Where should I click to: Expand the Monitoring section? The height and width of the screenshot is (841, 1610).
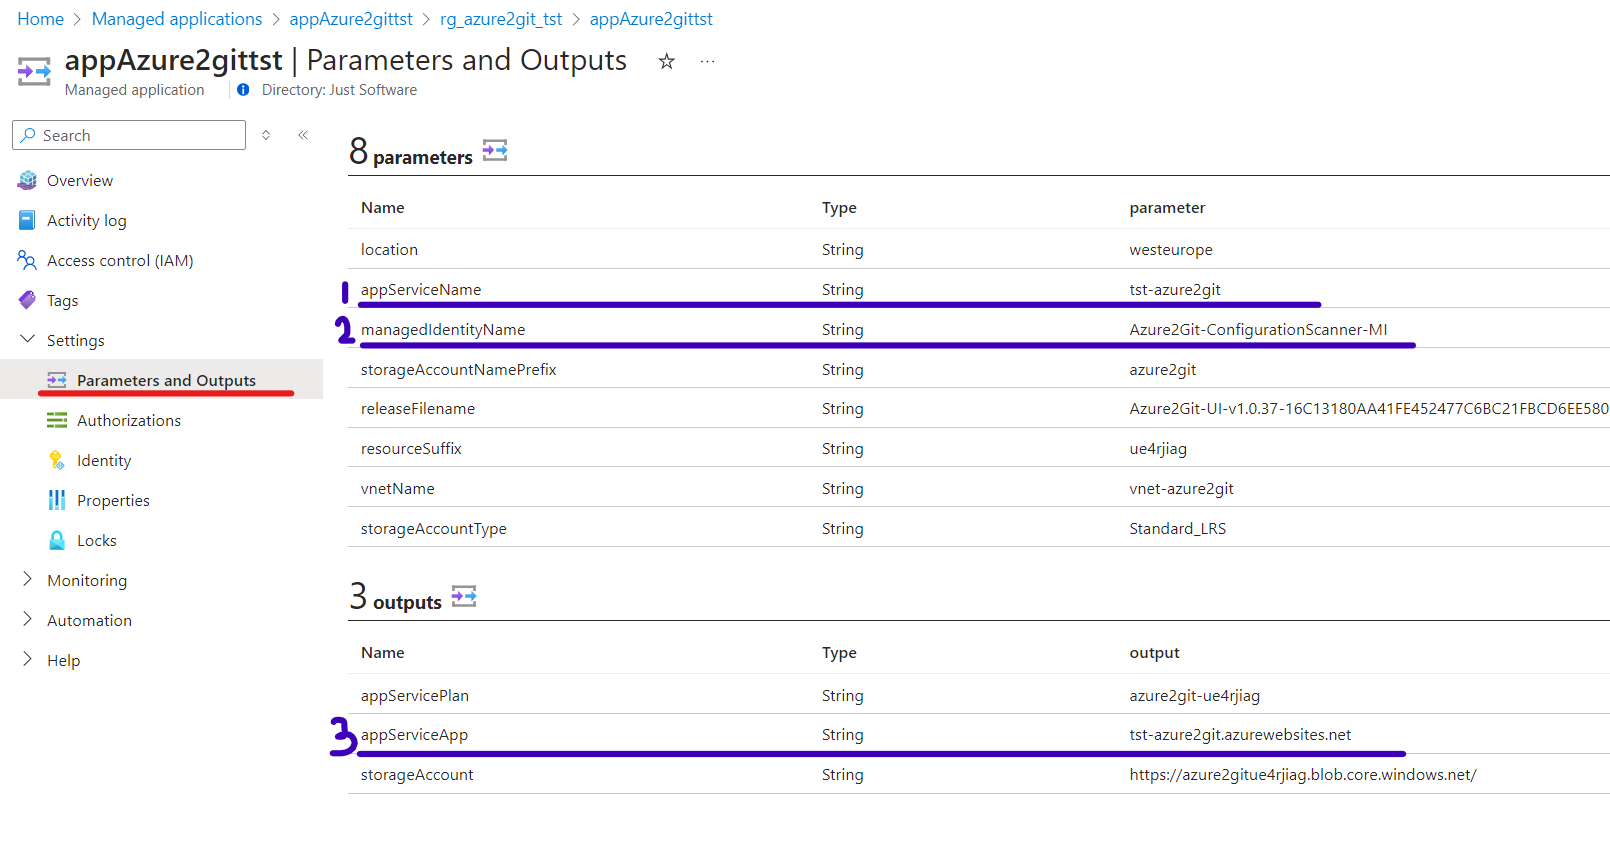click(27, 580)
